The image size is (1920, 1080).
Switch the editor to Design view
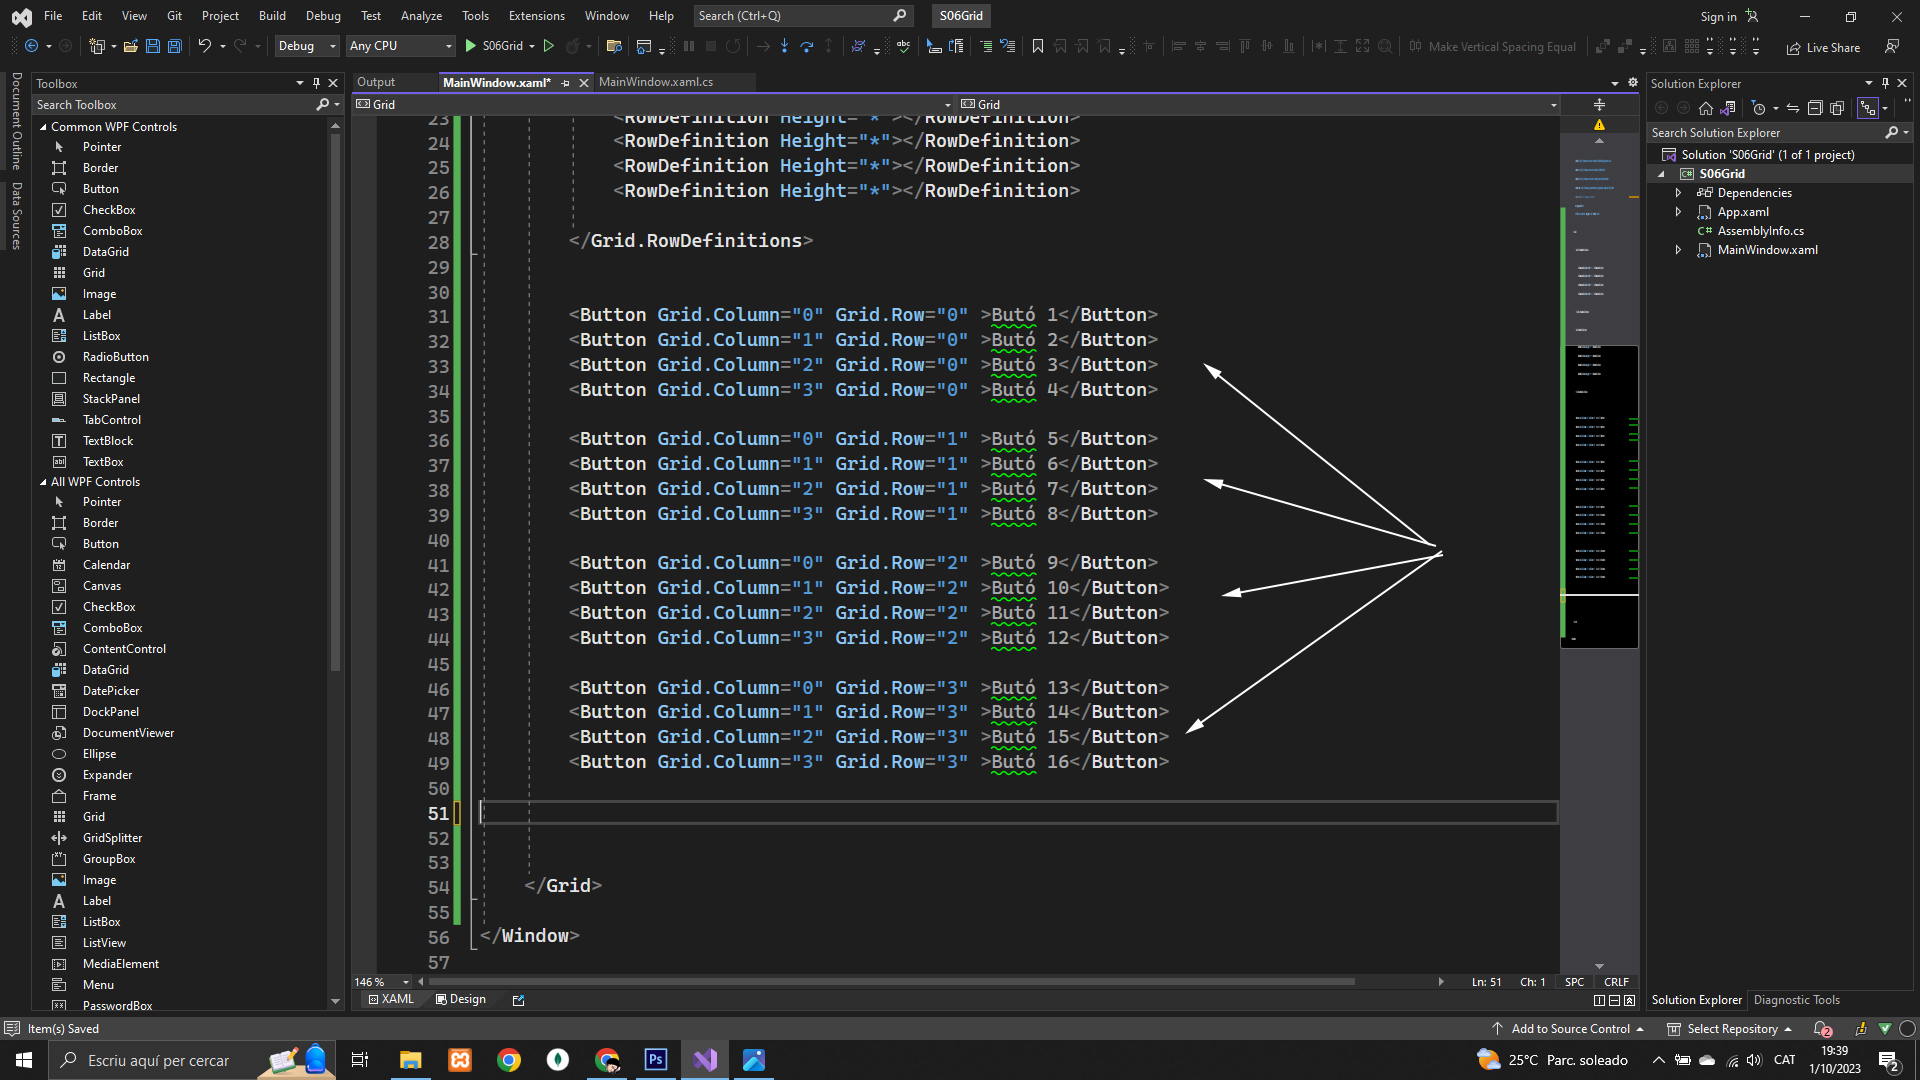[461, 999]
